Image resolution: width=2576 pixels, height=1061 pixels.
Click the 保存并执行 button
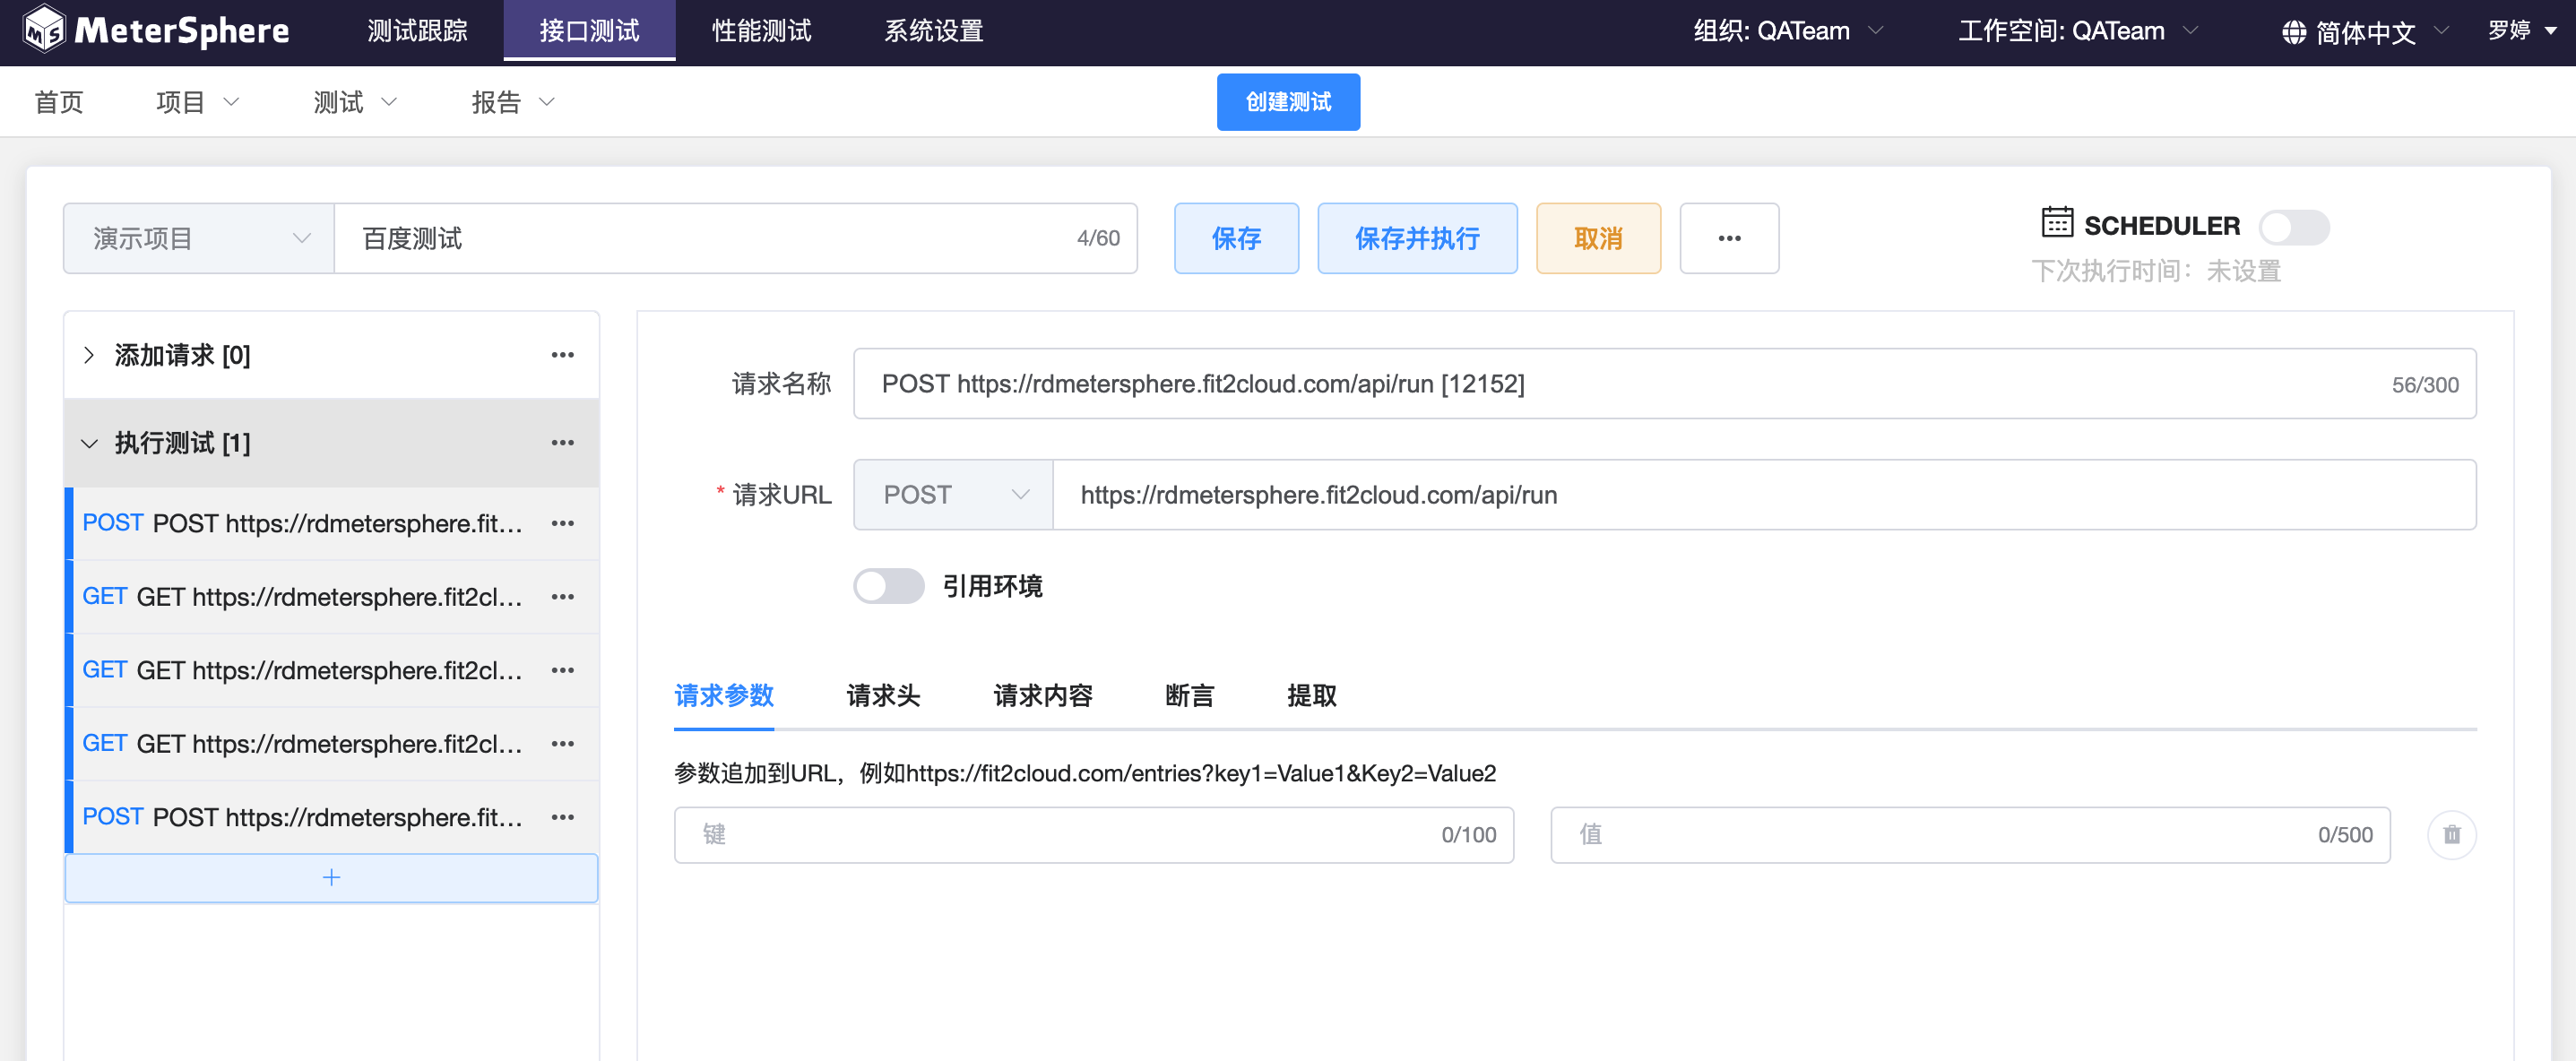(x=1416, y=238)
